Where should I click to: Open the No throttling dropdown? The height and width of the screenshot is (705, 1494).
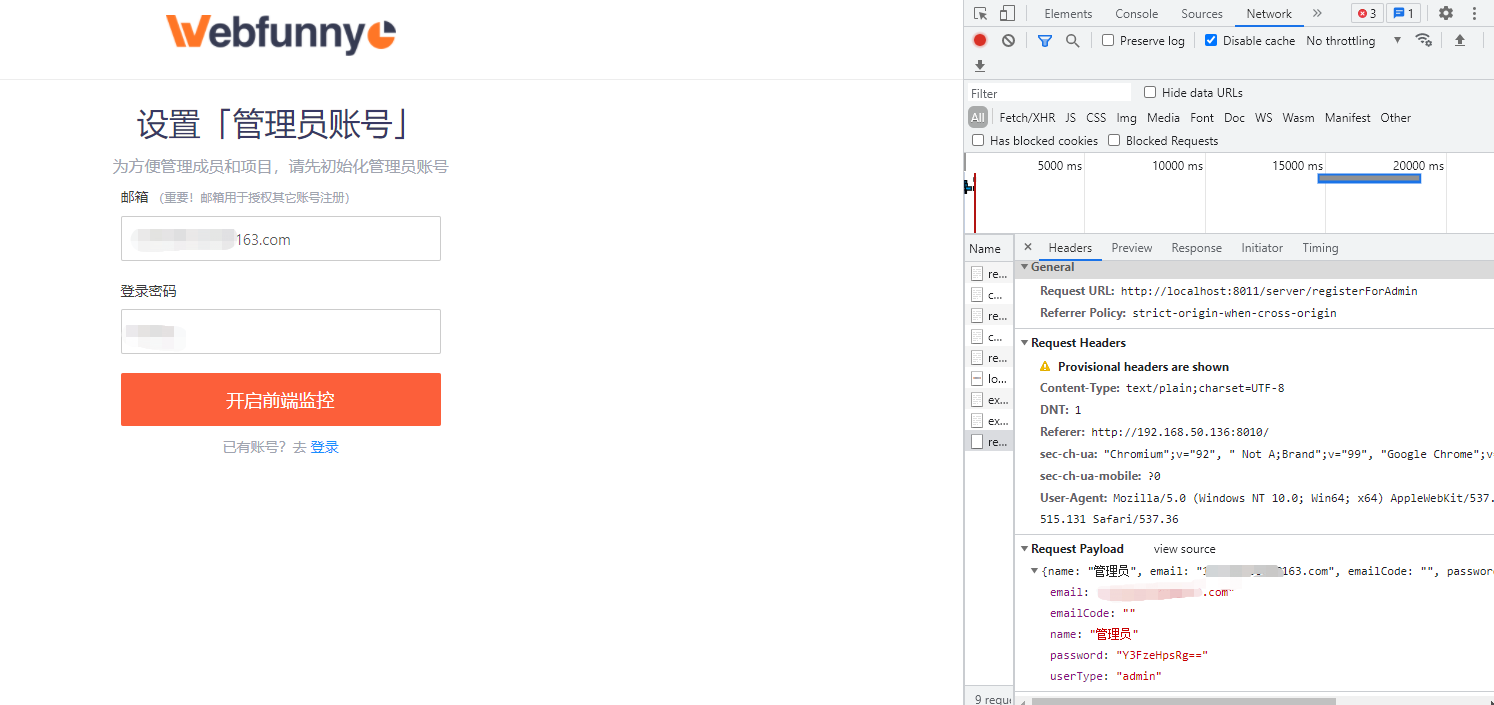coord(1353,41)
